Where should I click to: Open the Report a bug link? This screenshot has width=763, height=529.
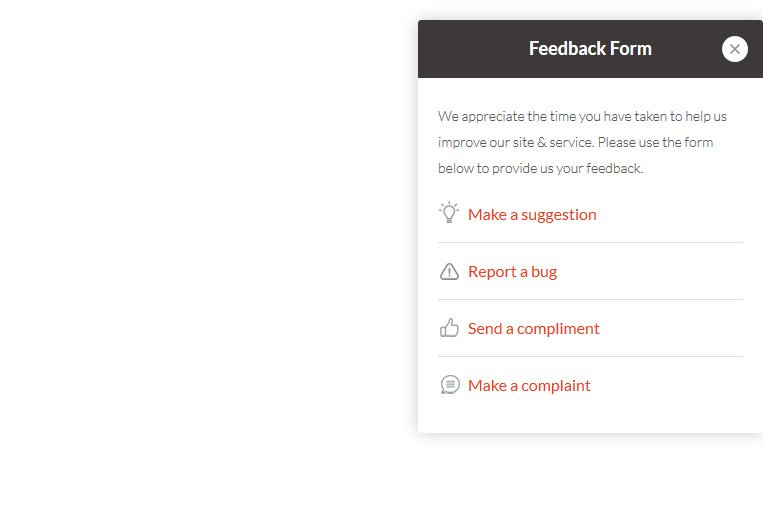tap(512, 272)
